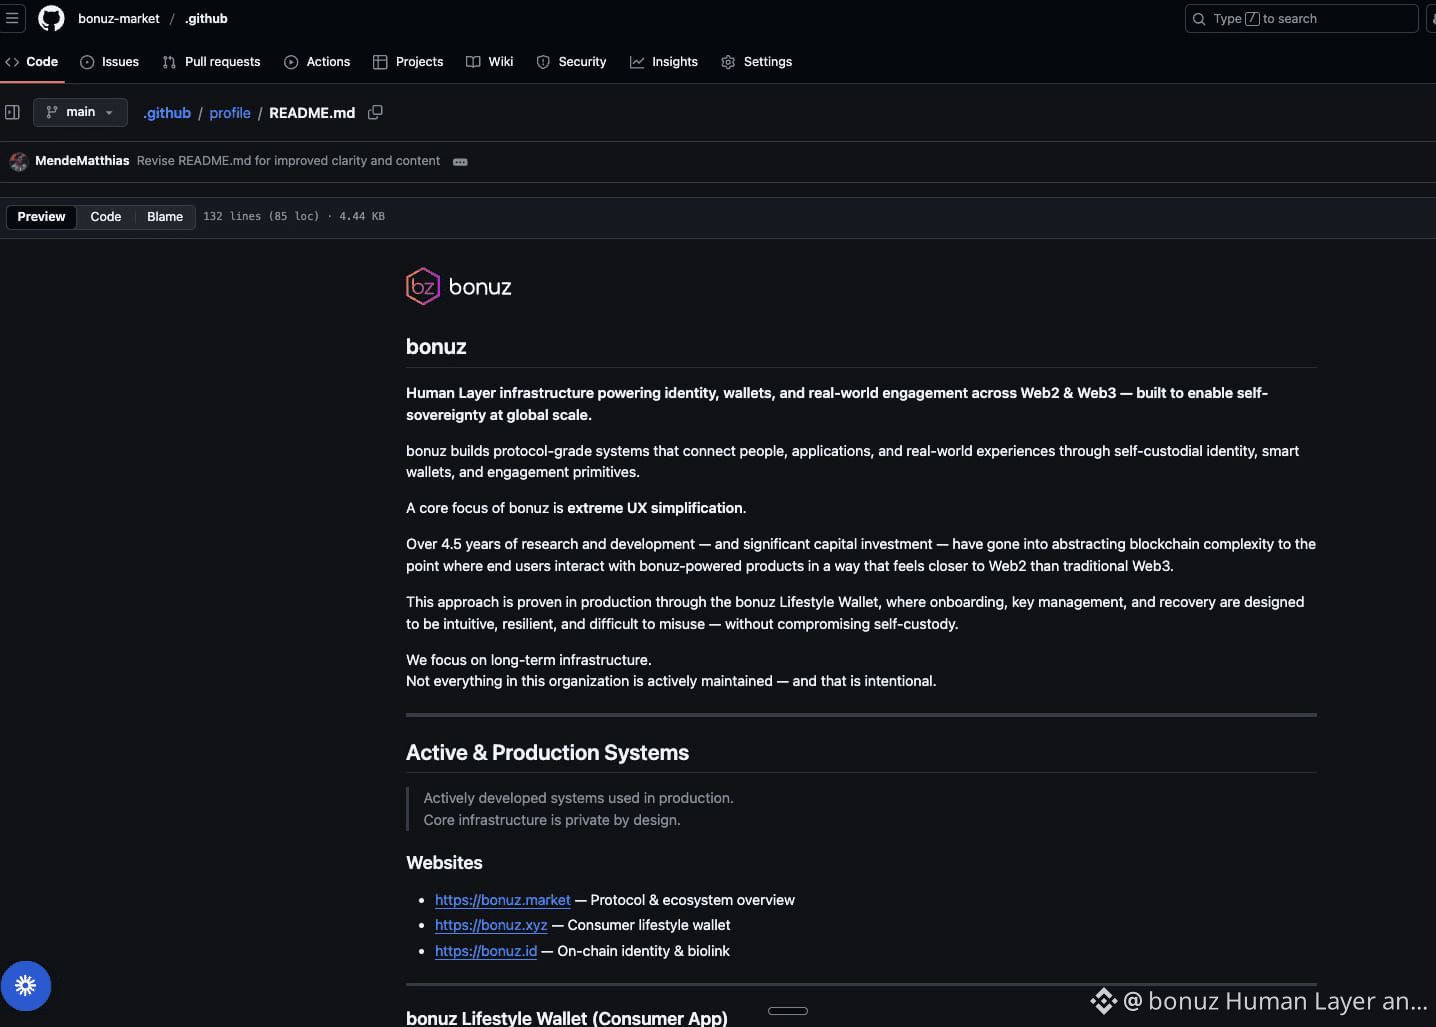1436x1027 pixels.
Task: Click the bonuz logo image
Action: (x=459, y=286)
